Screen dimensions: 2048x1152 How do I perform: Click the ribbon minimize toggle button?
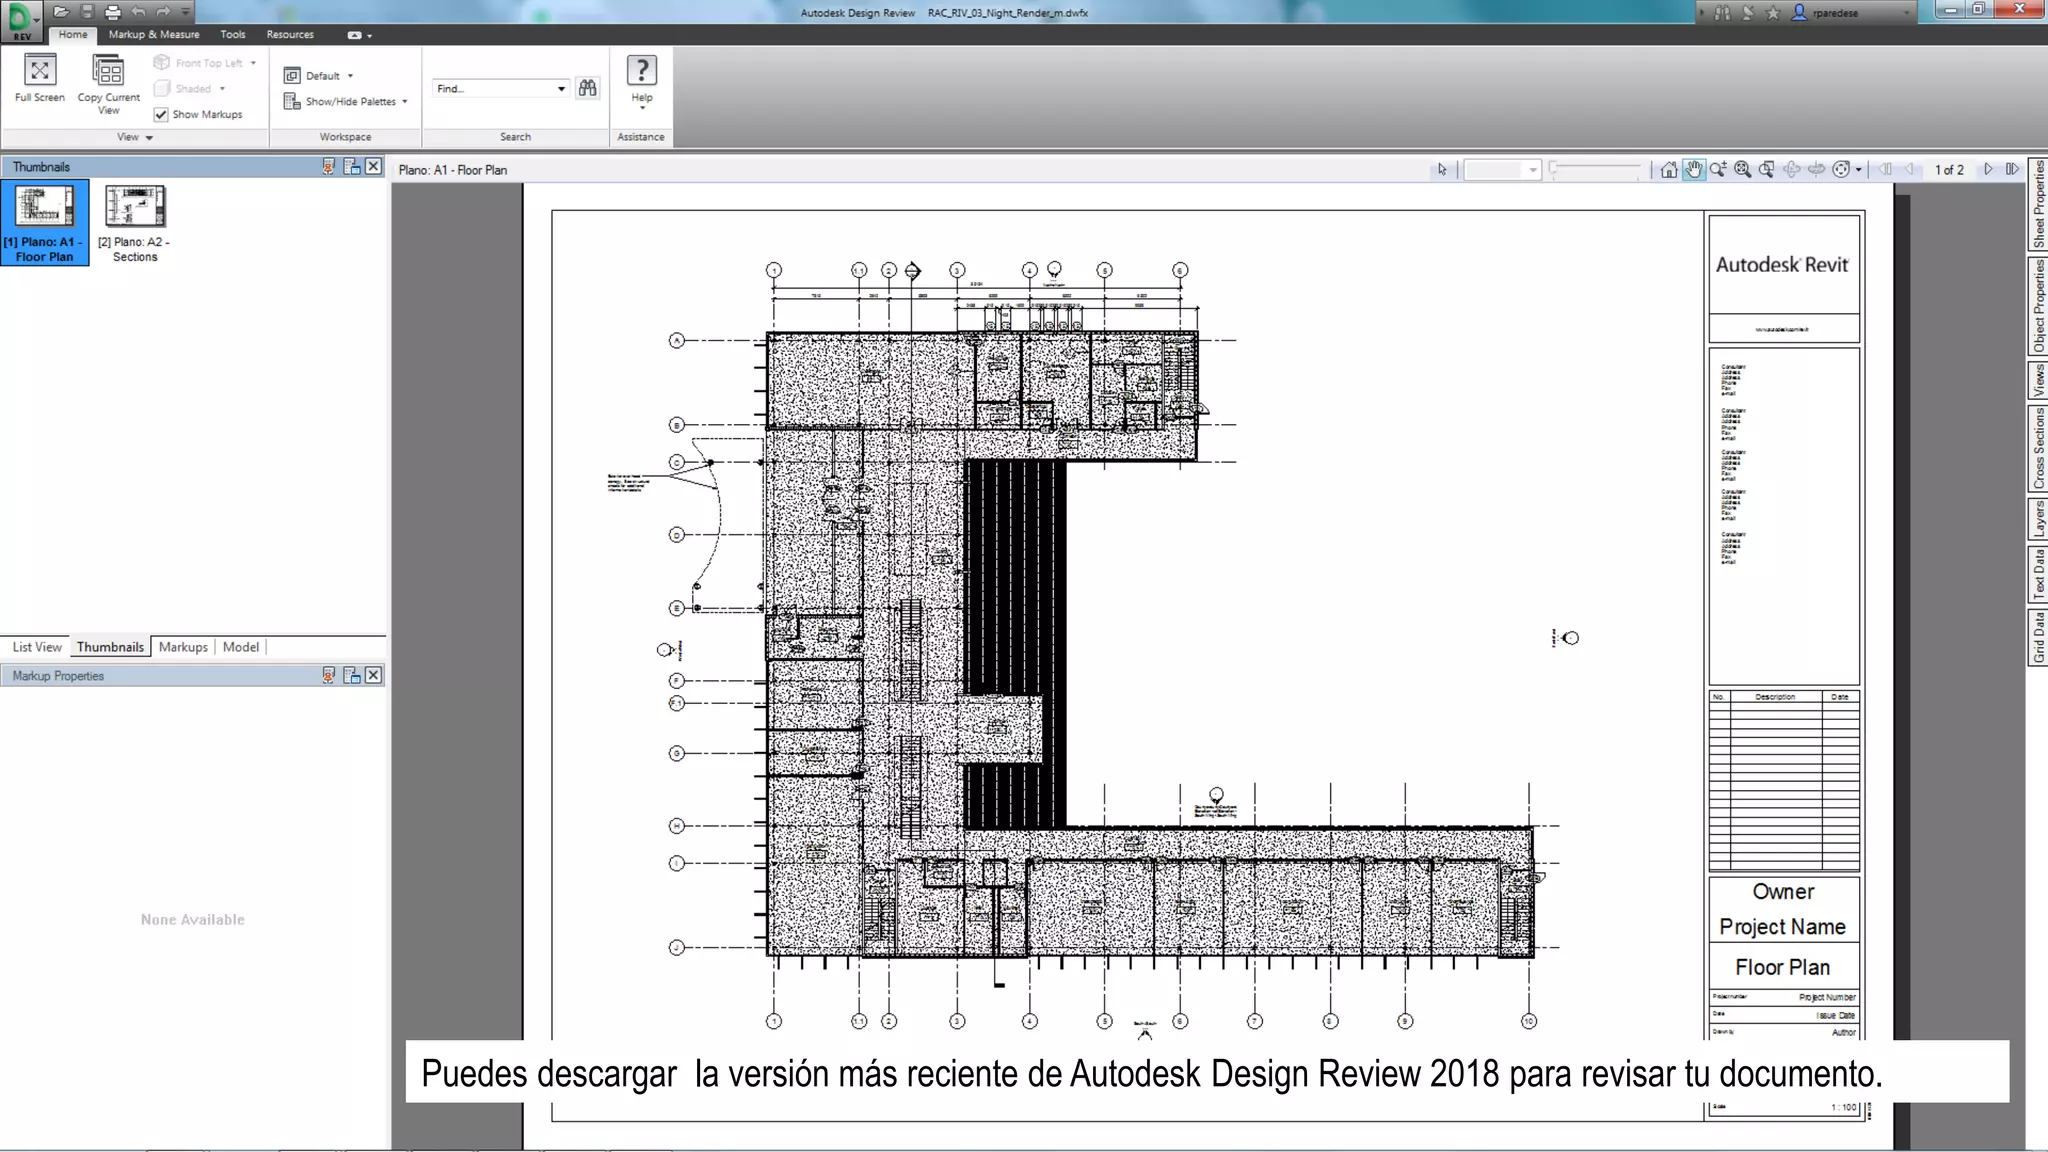(x=354, y=35)
